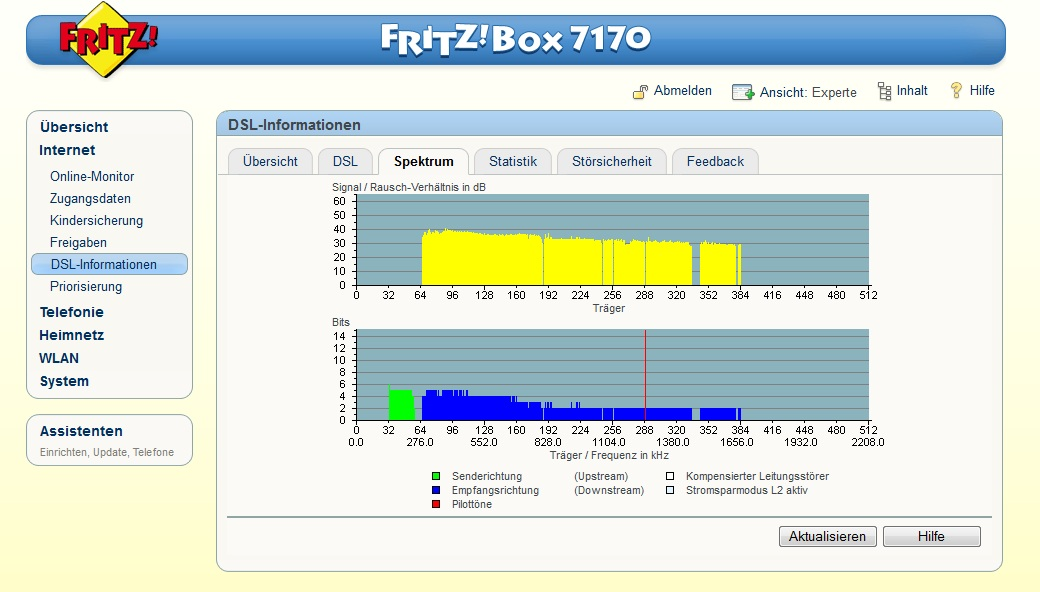Click the FRITZ! logo
1040x592 pixels.
(x=108, y=39)
